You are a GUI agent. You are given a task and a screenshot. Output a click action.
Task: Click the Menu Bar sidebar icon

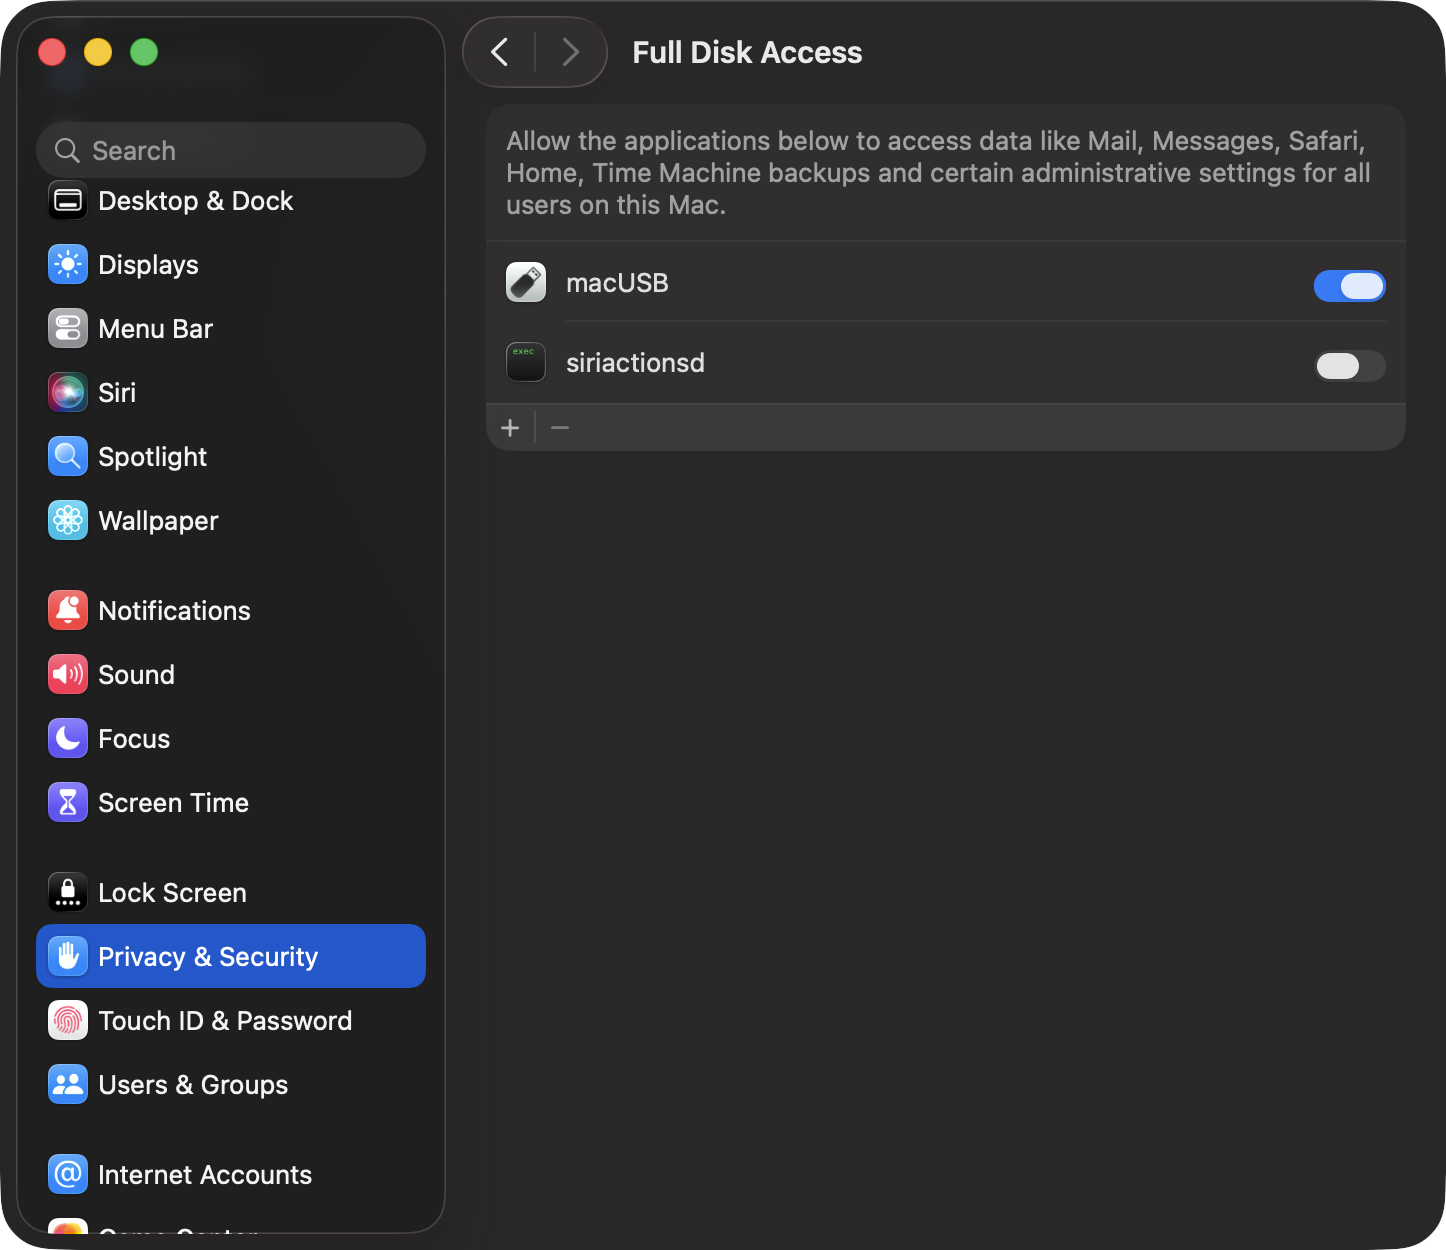[68, 329]
